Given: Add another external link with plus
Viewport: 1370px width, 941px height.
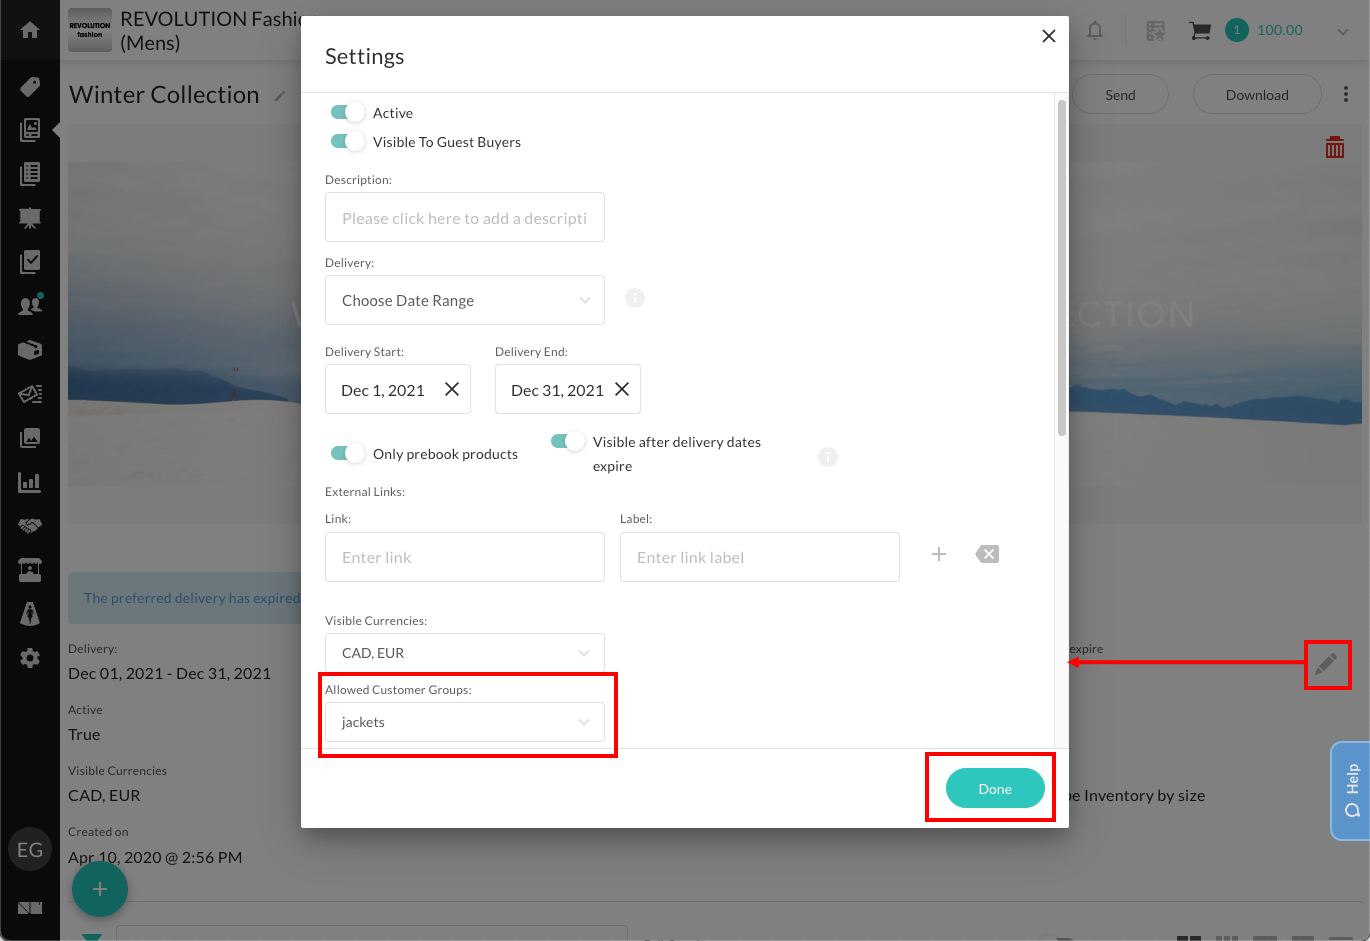Looking at the screenshot, I should coord(939,554).
